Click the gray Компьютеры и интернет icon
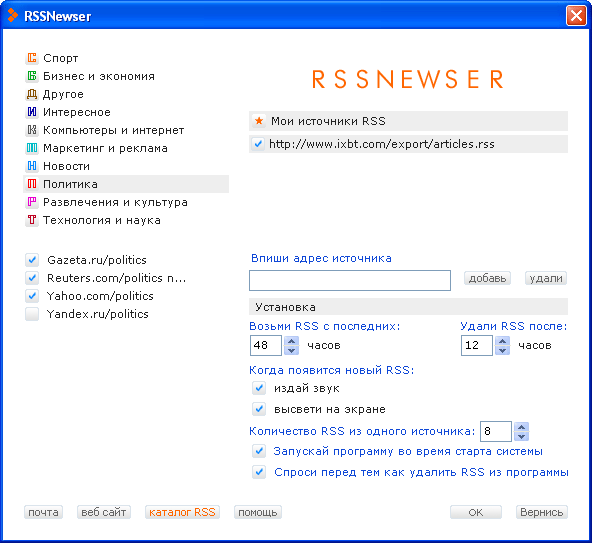 point(32,130)
